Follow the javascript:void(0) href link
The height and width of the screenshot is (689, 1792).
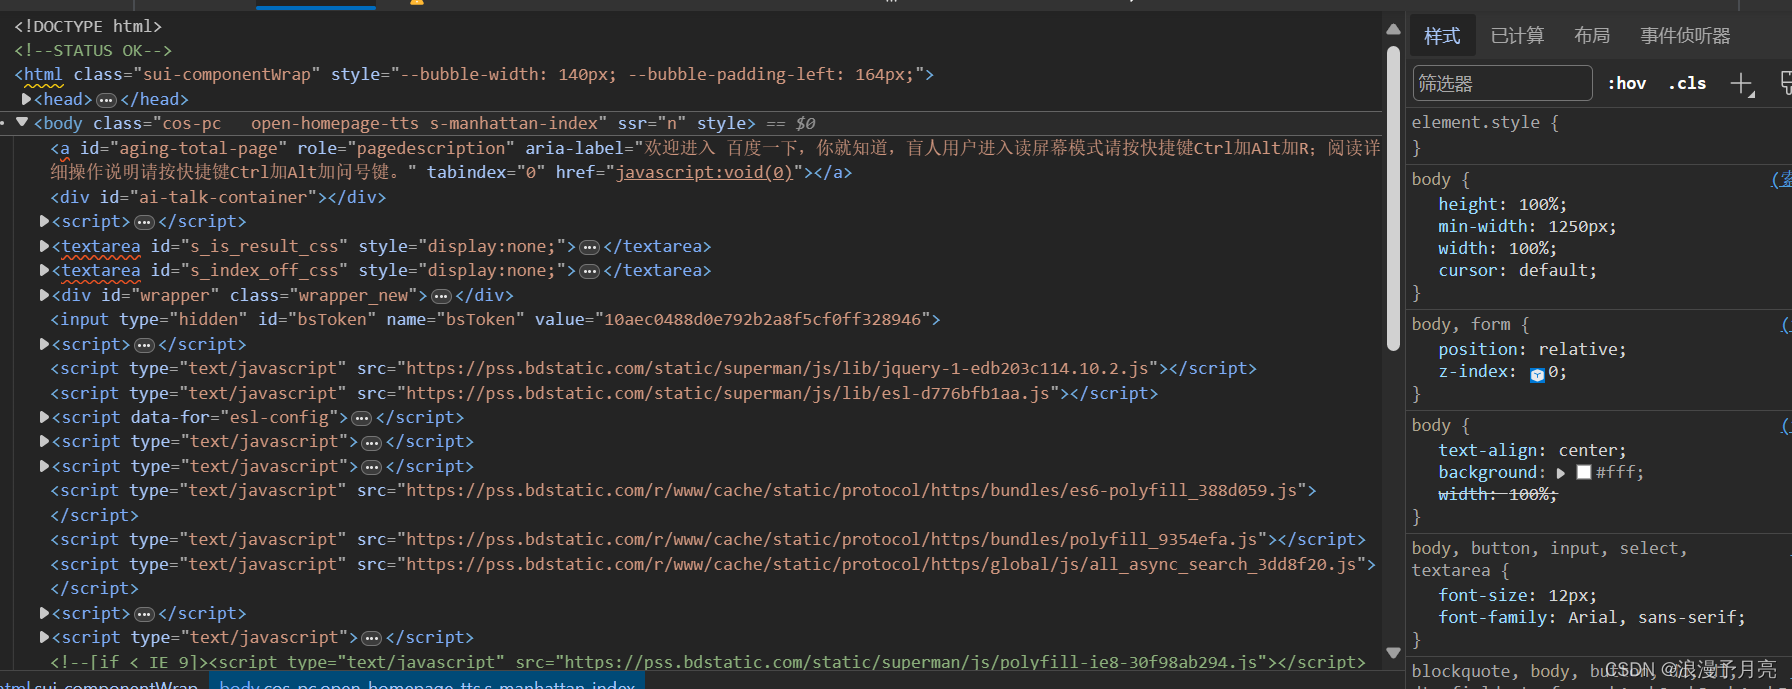point(704,172)
